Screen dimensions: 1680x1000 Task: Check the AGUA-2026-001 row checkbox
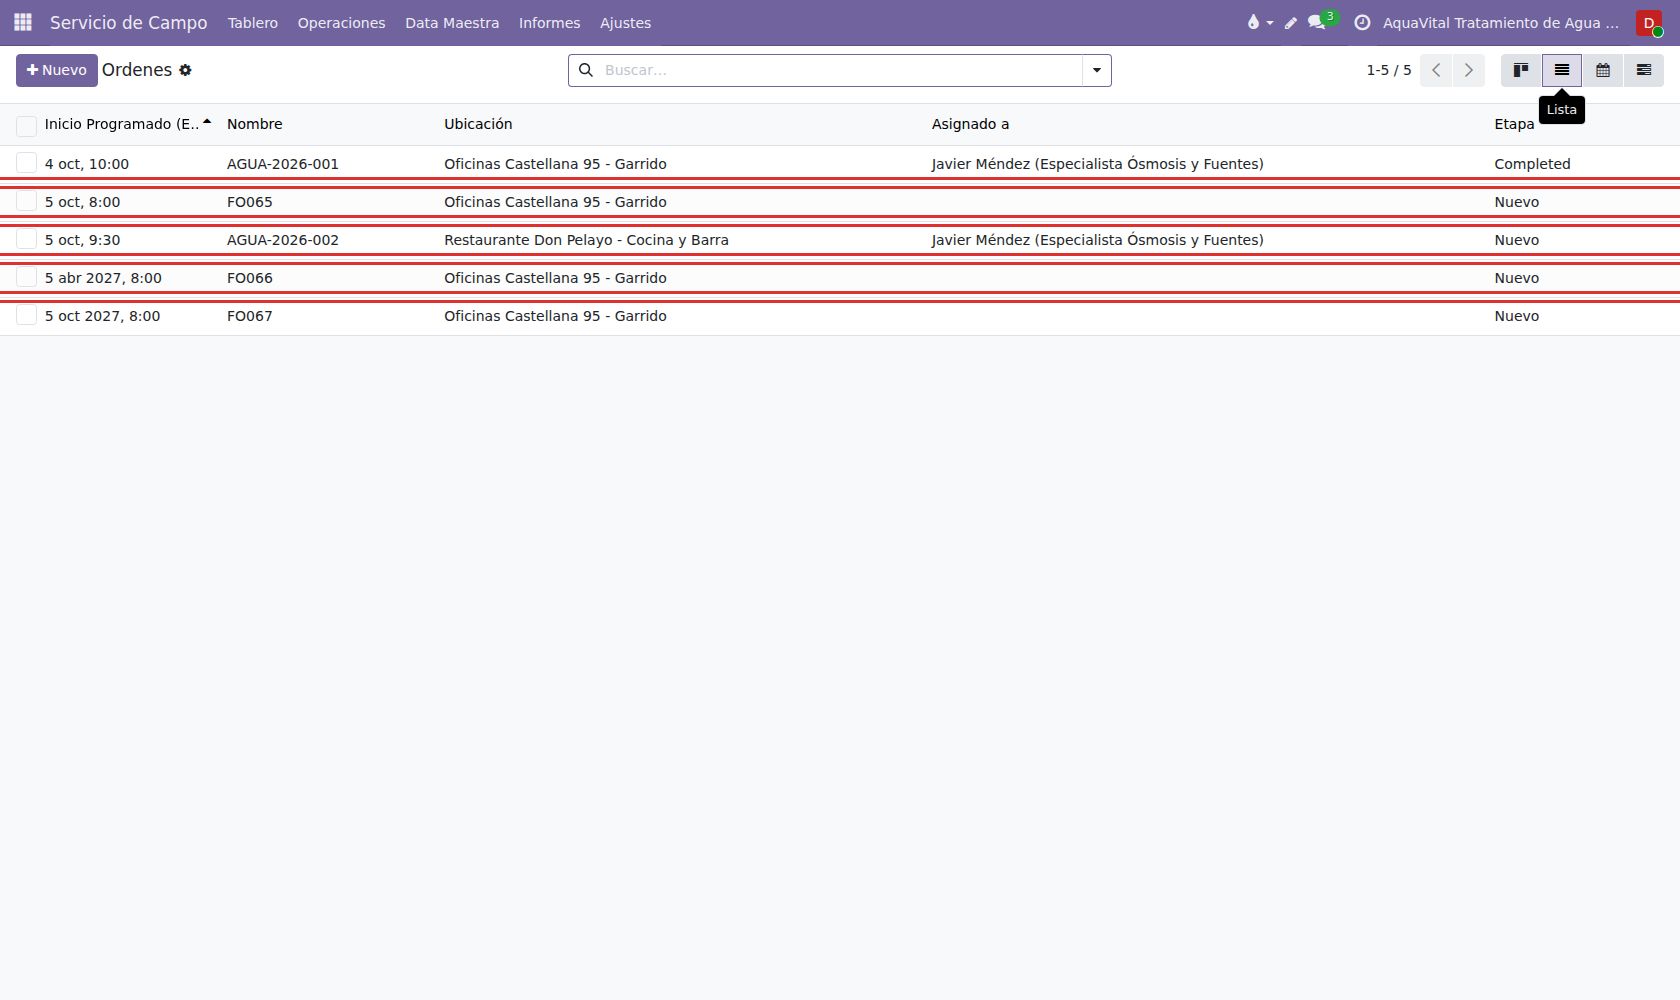point(26,163)
